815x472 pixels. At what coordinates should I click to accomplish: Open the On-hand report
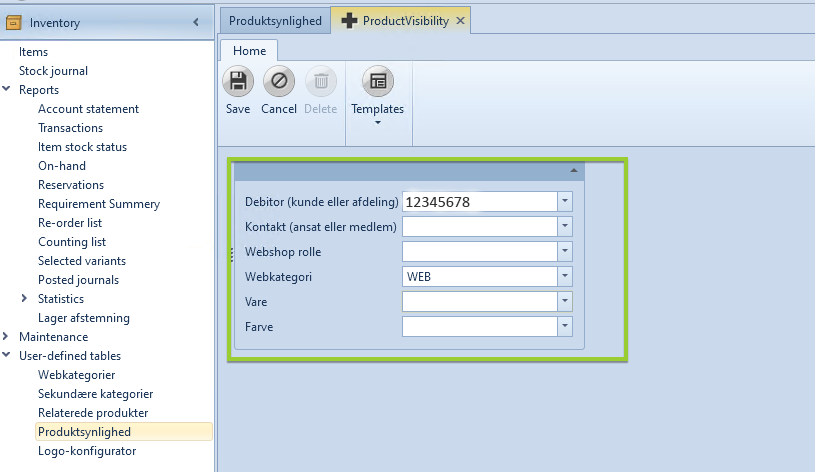coord(62,166)
